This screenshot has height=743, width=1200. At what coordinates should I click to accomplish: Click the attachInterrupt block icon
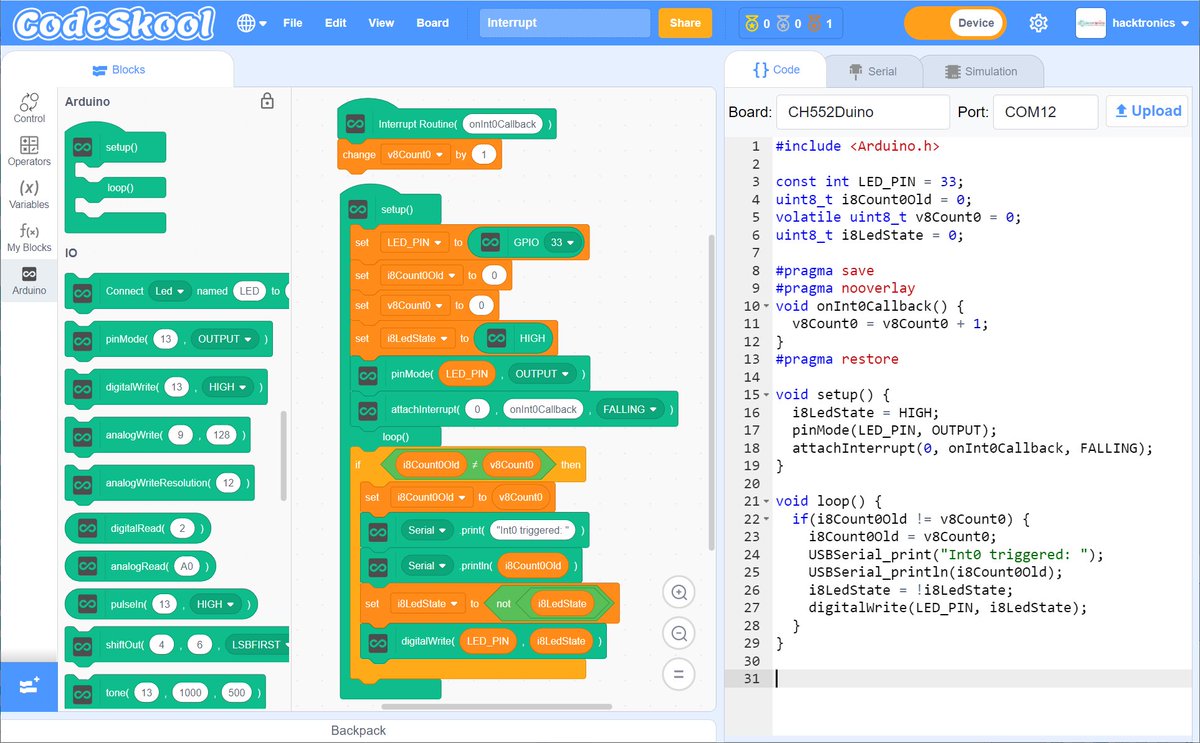pos(368,409)
